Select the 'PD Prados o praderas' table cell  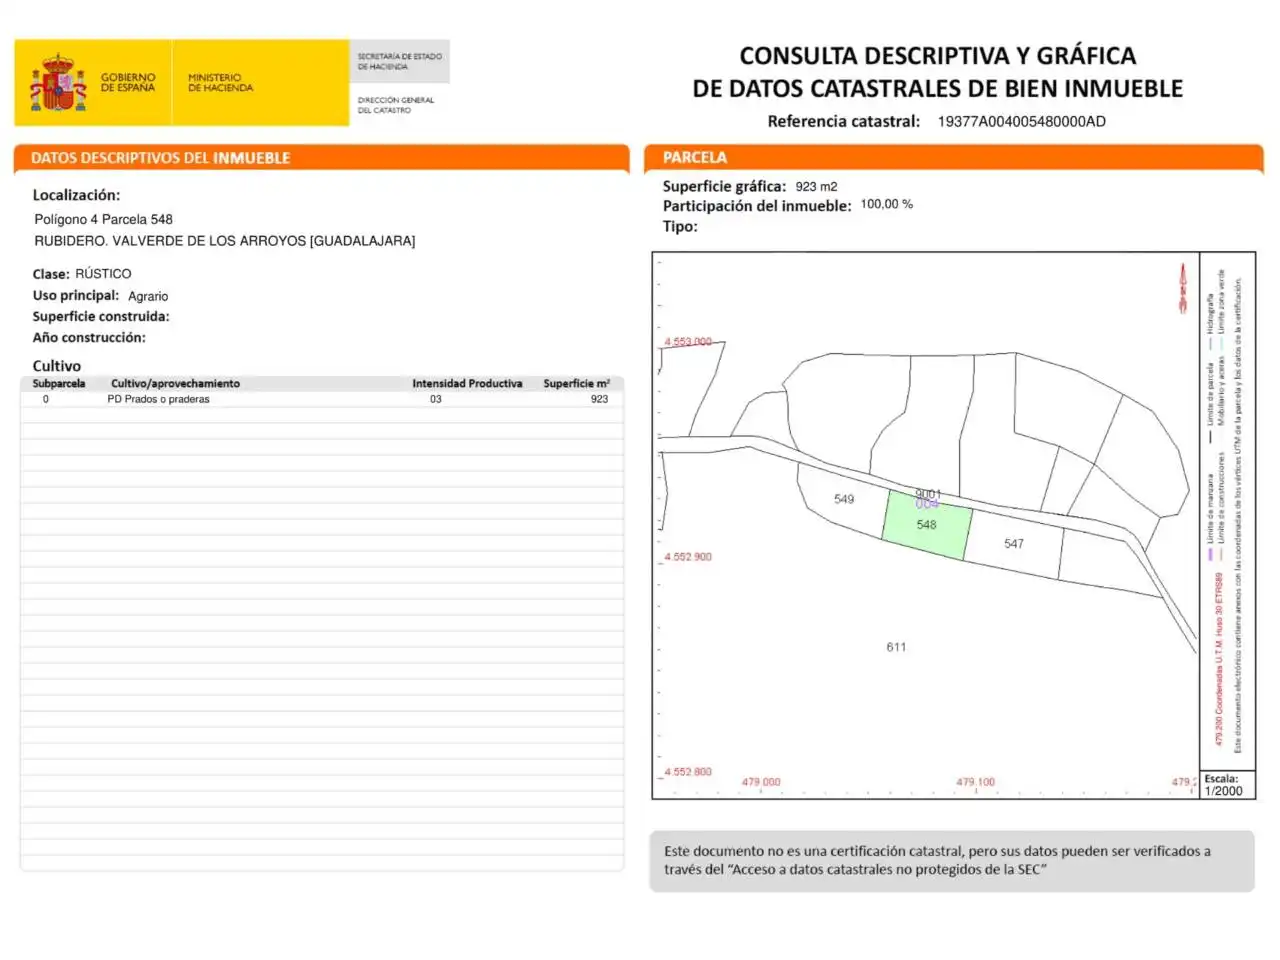(x=158, y=399)
